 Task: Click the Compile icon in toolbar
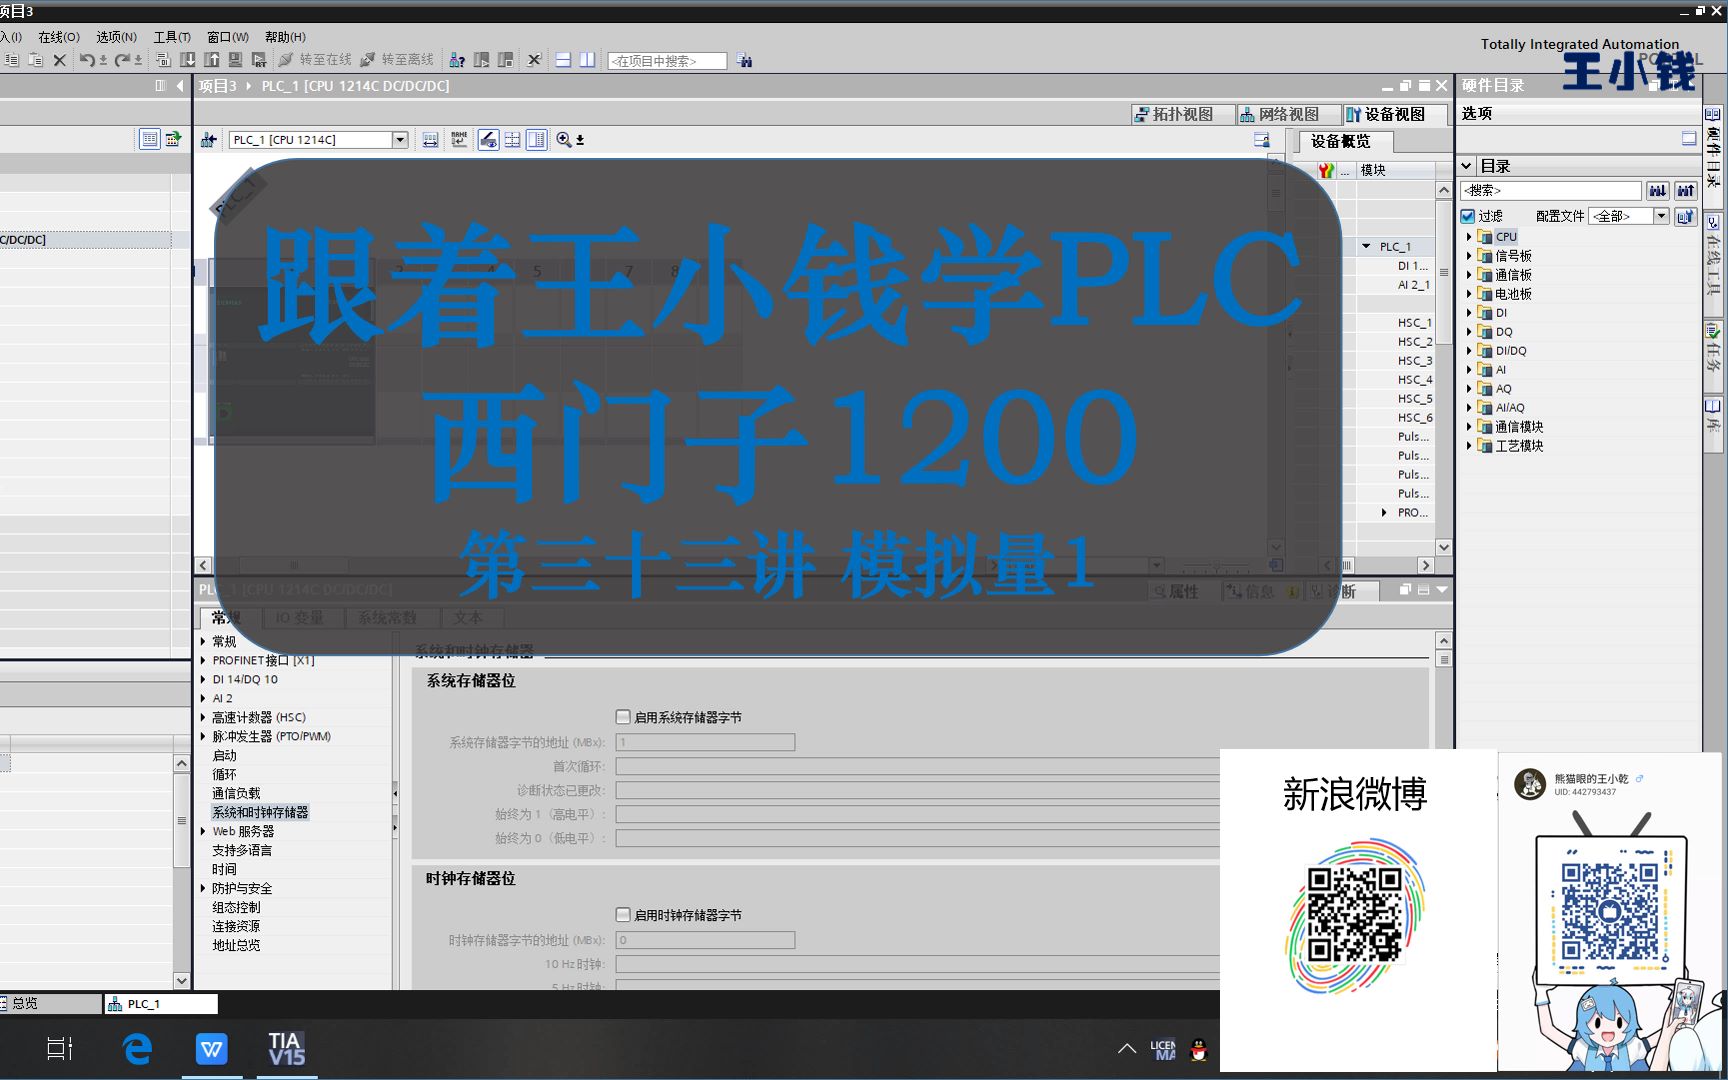[x=163, y=60]
